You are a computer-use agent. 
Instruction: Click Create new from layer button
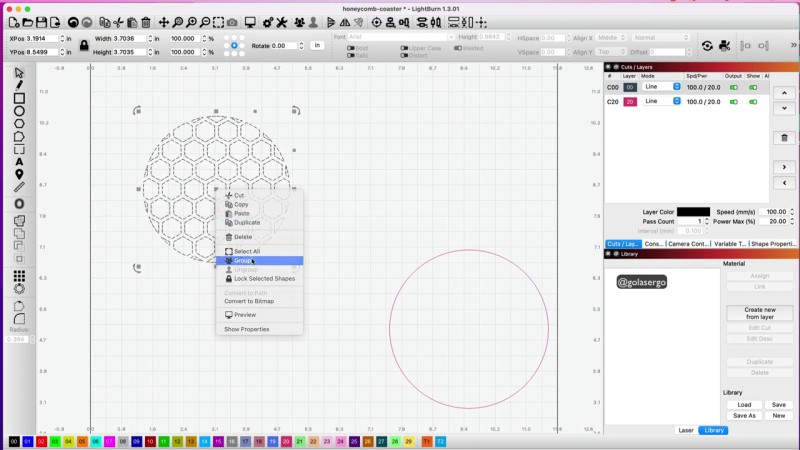pos(759,314)
